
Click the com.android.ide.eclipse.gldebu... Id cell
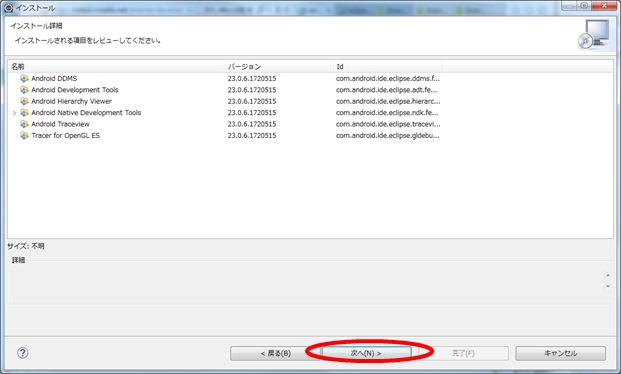(x=388, y=135)
